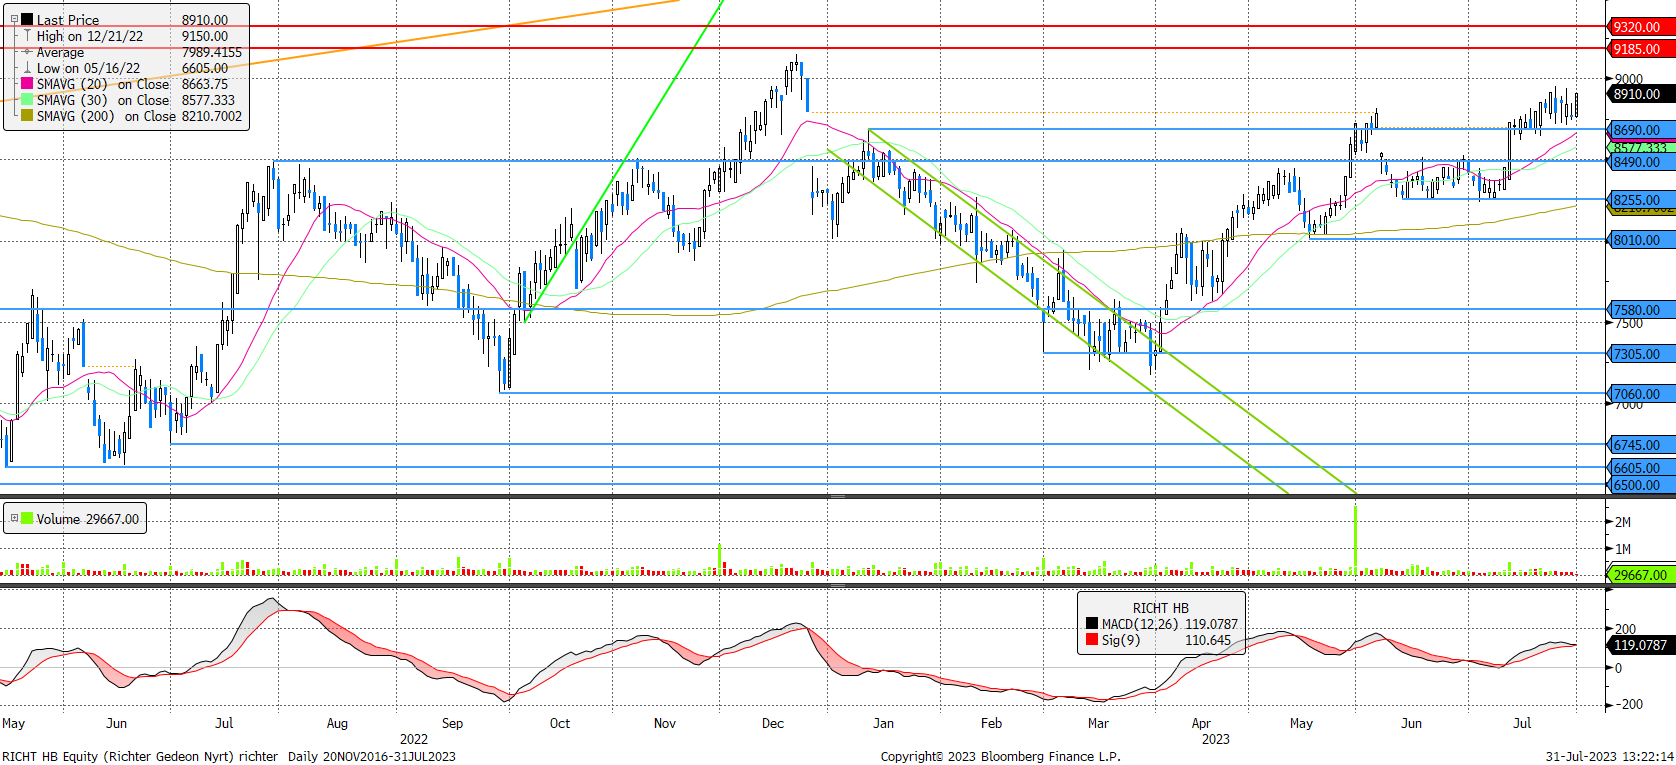Select the Average marker icon in legend
The width and height of the screenshot is (1676, 765).
[27, 52]
